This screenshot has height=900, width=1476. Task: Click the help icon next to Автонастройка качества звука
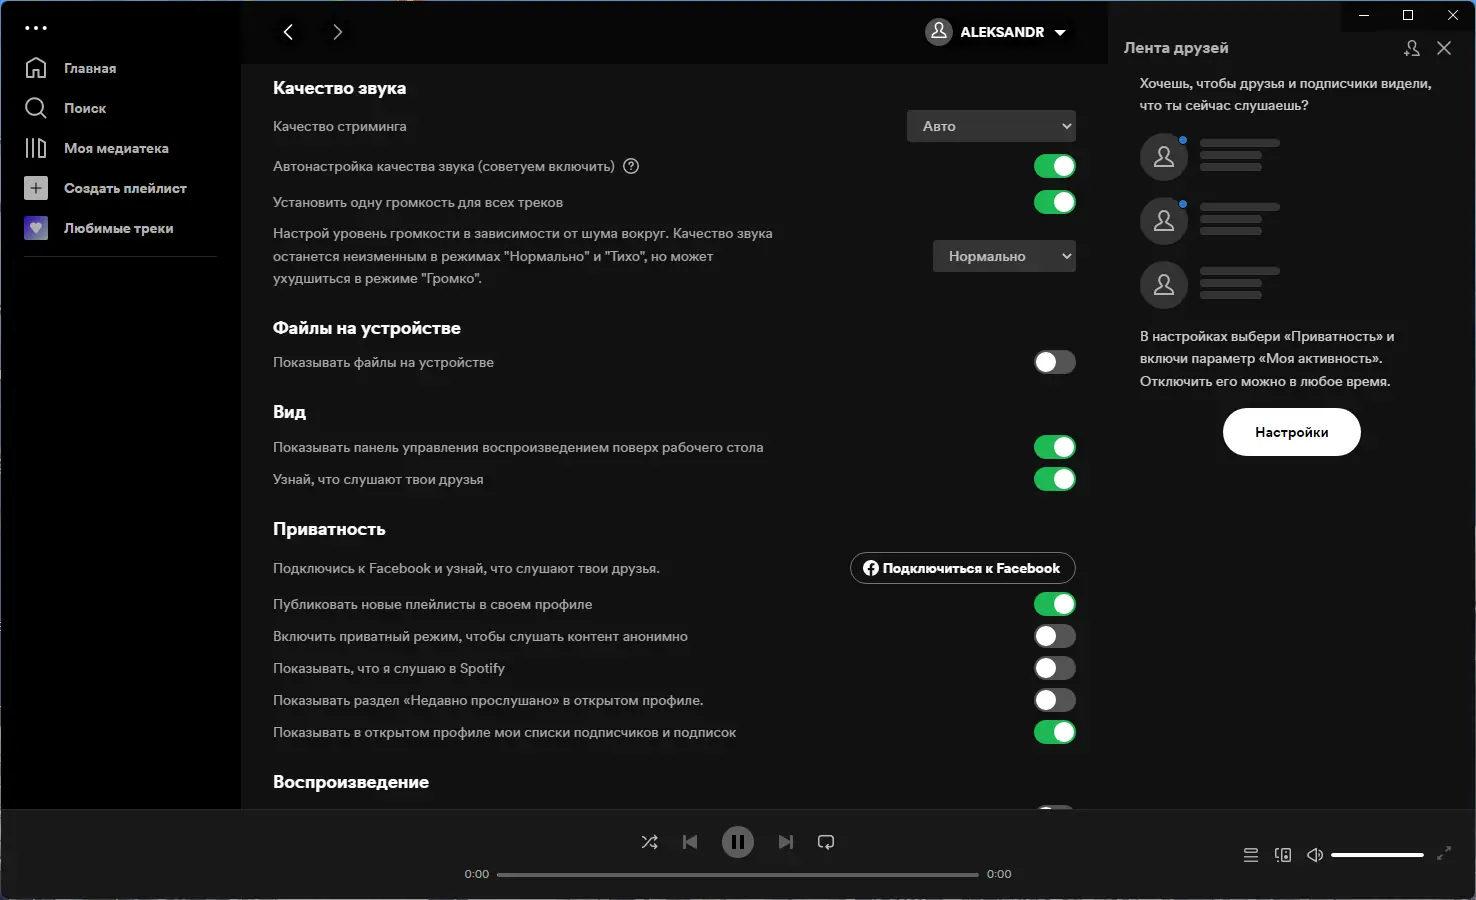[x=631, y=166]
